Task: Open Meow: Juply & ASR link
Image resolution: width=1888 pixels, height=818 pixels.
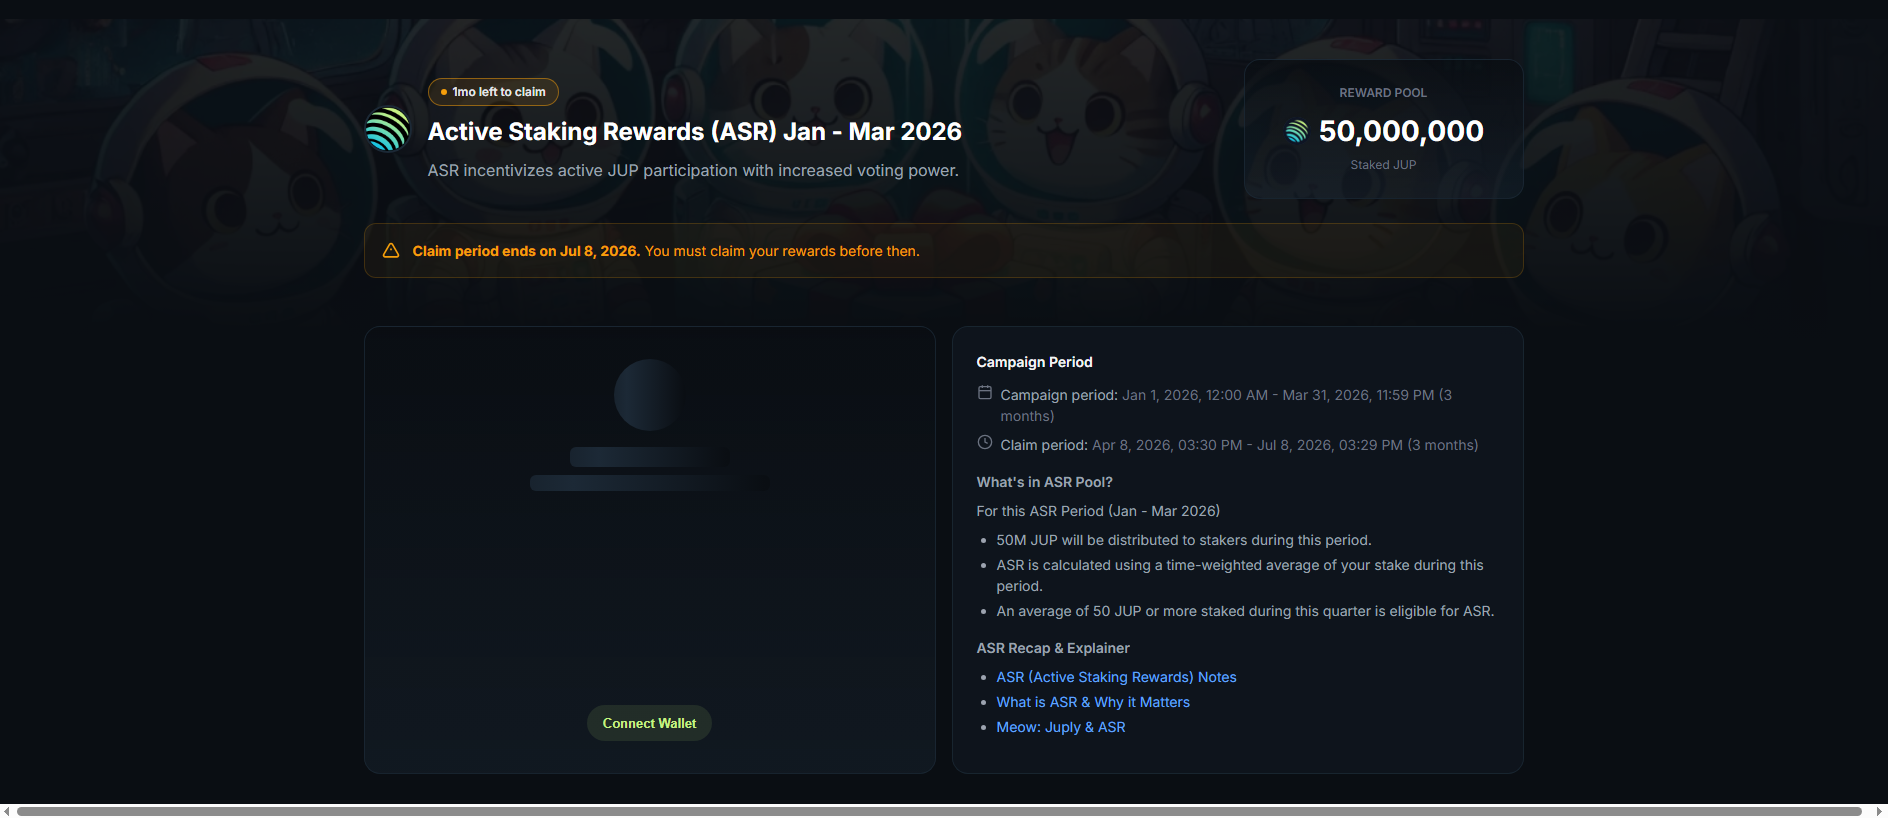Action: coord(1060,727)
